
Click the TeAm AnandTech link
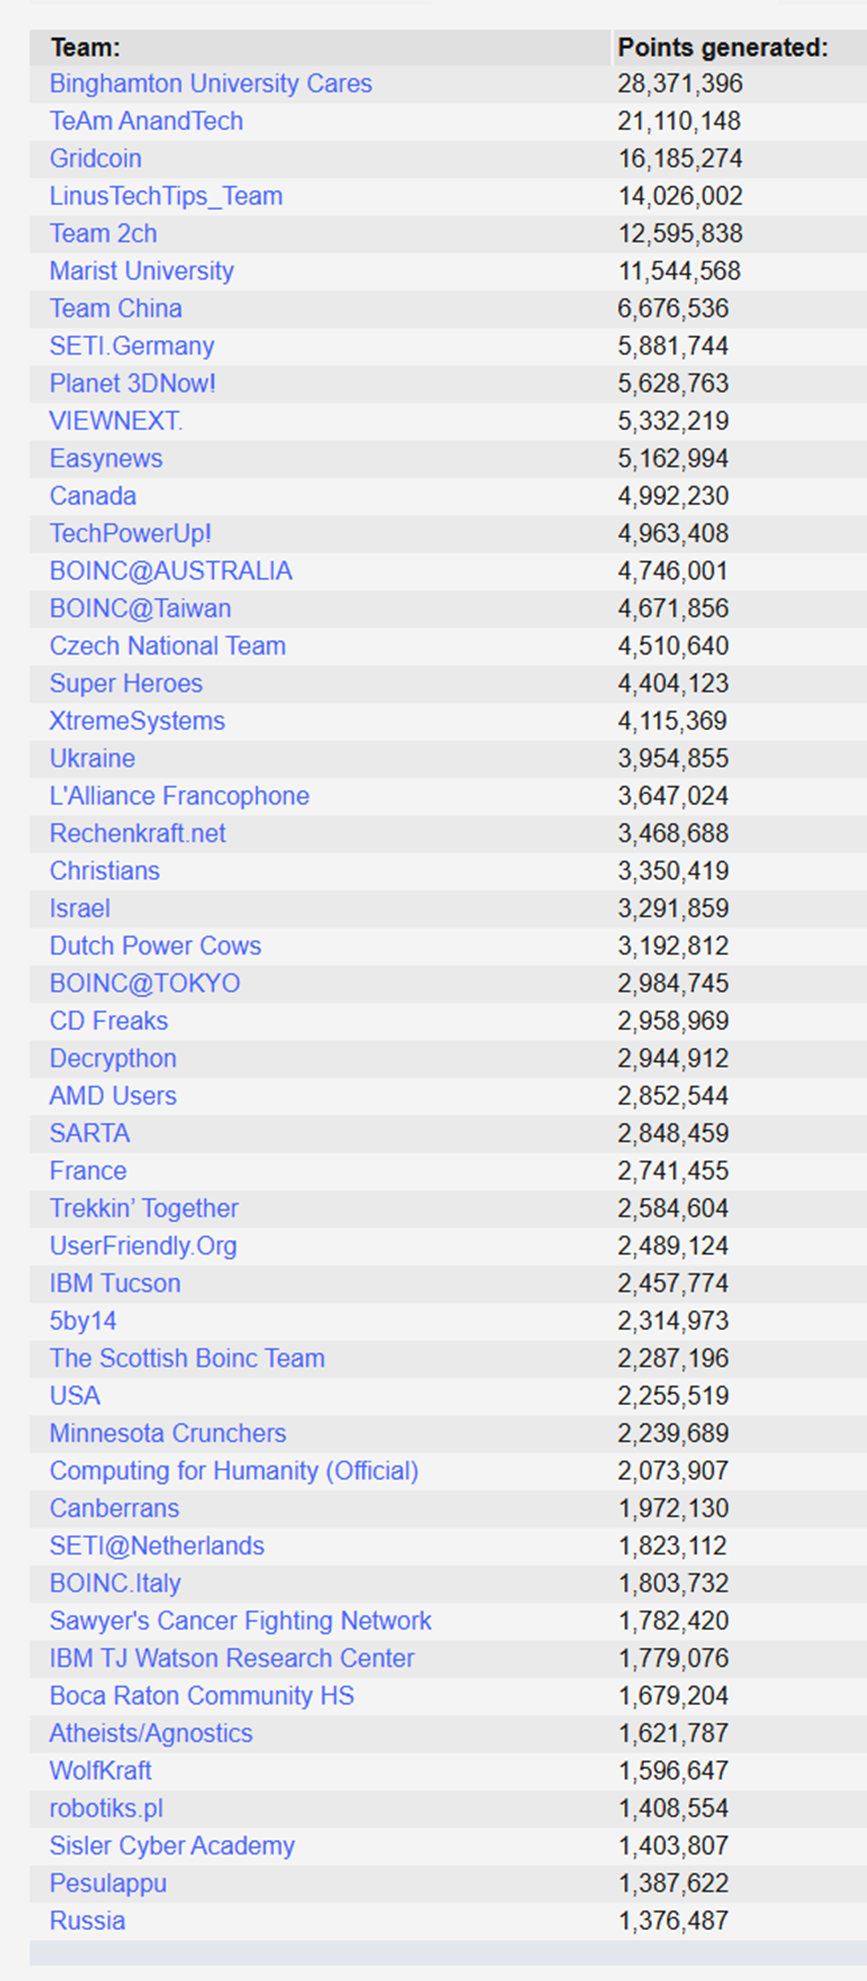click(147, 121)
